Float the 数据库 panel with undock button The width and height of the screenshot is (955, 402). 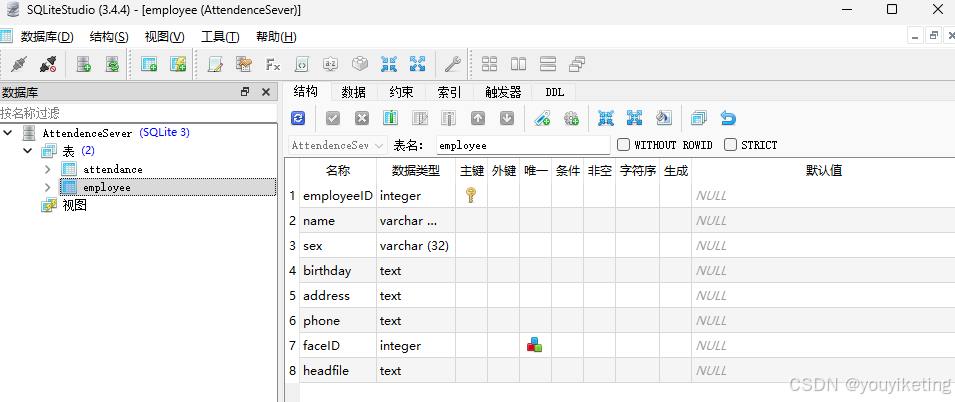245,92
